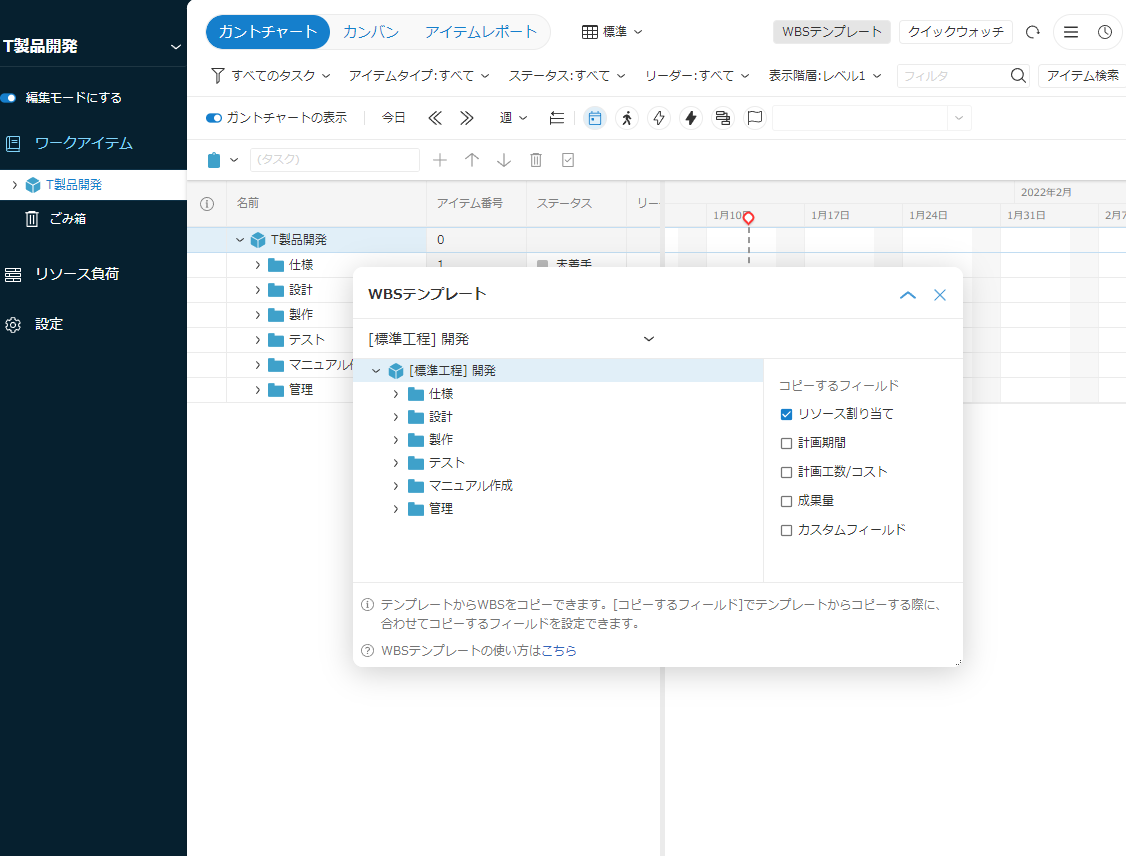Click the delete trash icon in the item toolbar

(536, 159)
